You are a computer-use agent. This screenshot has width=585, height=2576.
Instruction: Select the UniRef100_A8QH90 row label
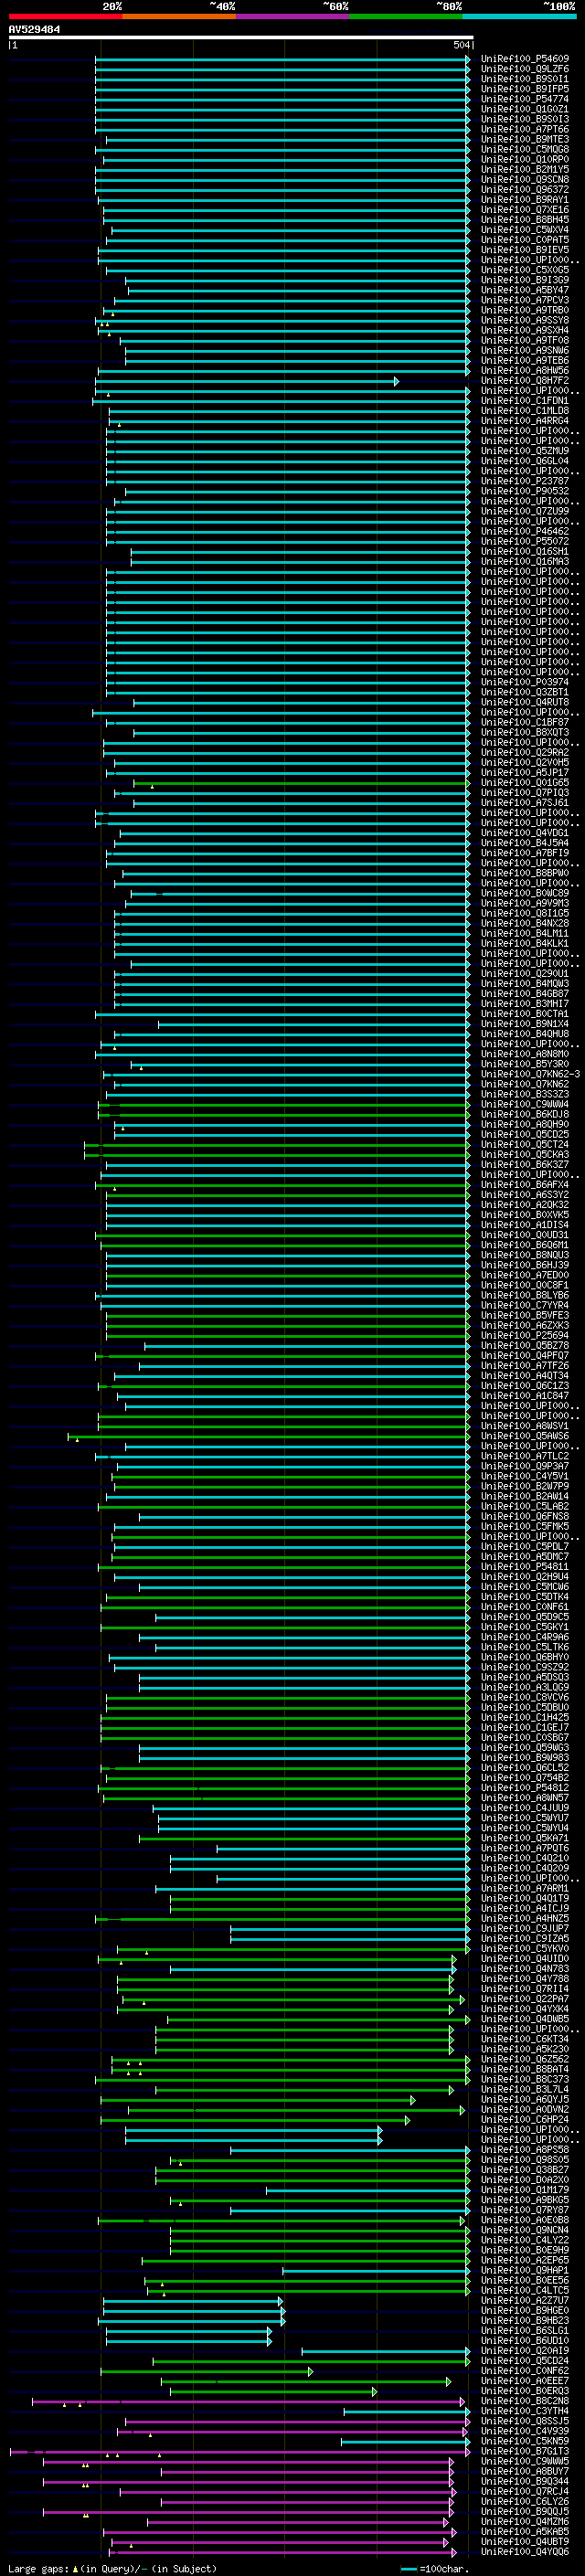[524, 1124]
